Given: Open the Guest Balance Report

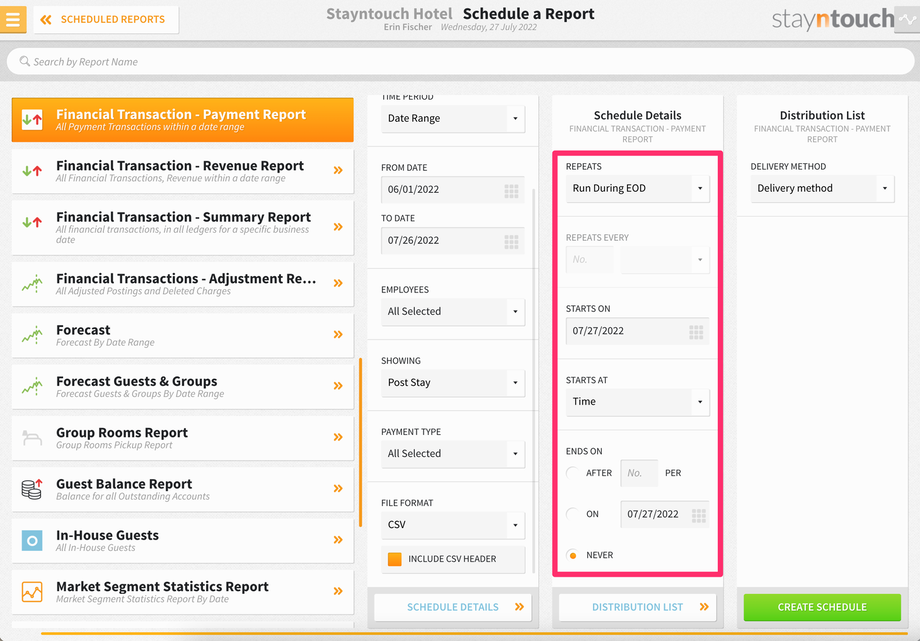Looking at the screenshot, I should click(x=182, y=489).
